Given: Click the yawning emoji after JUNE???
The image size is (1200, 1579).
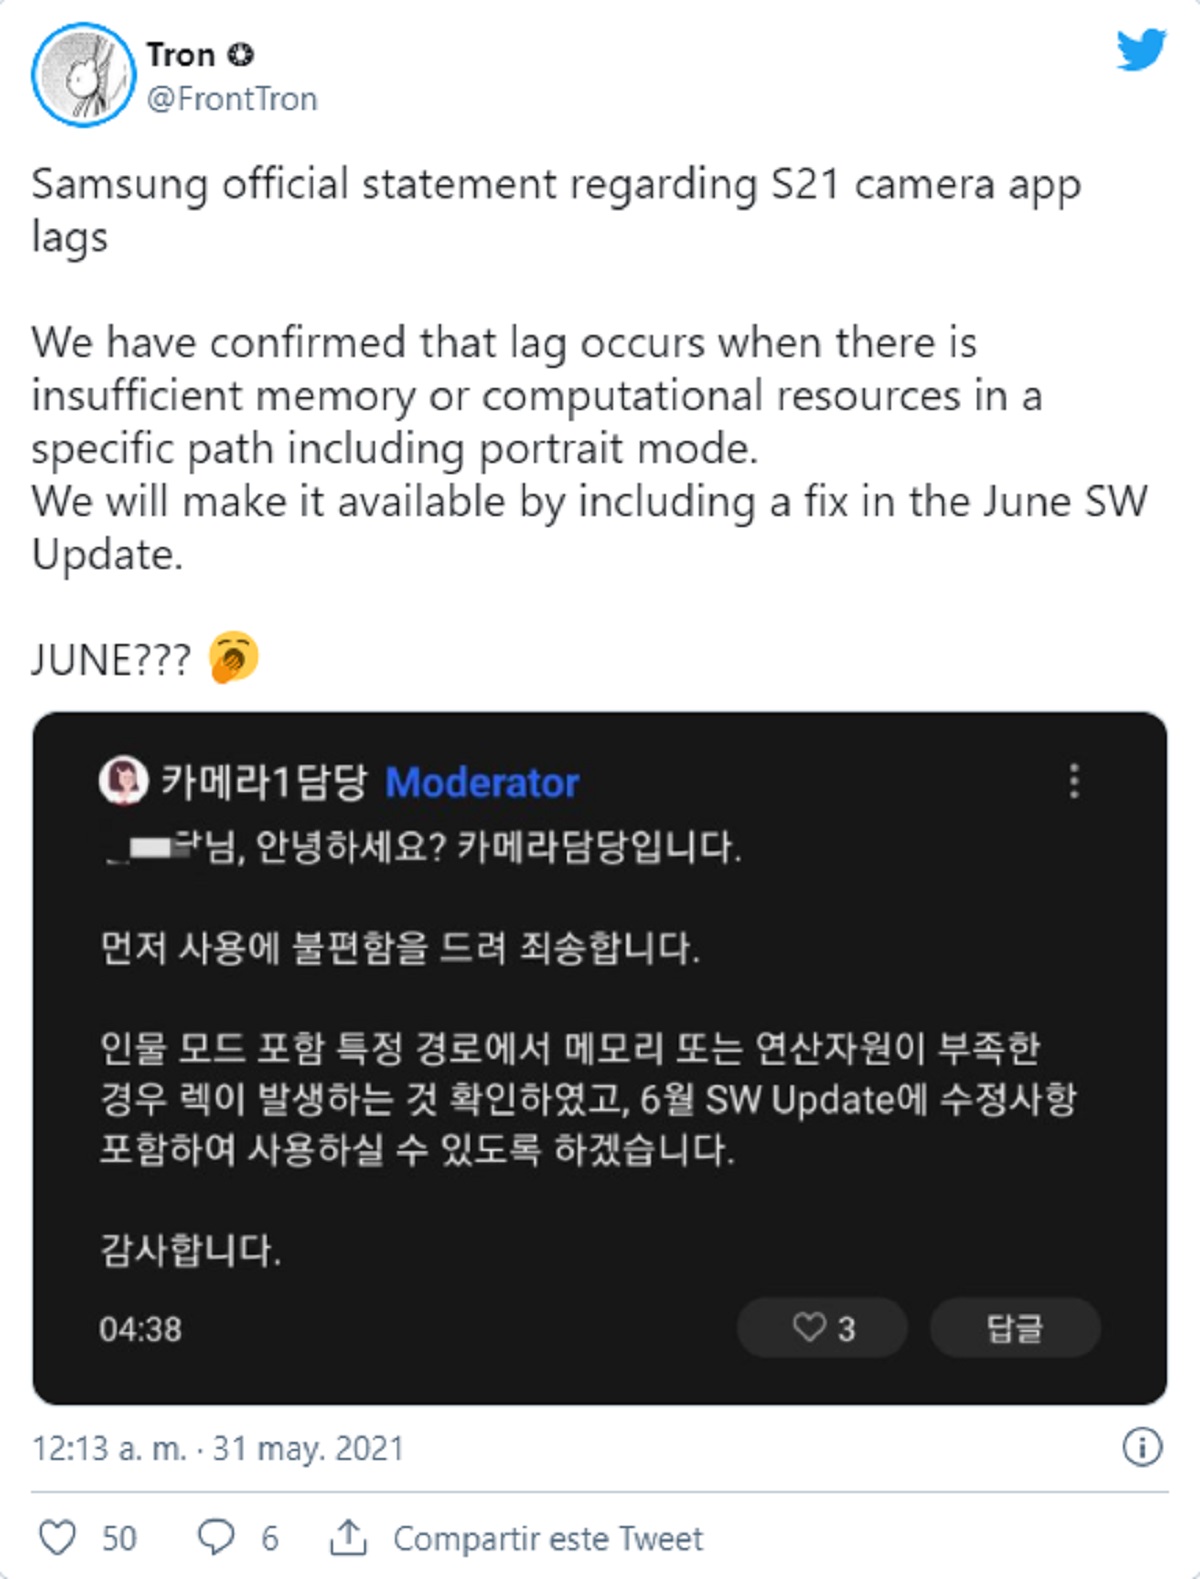Looking at the screenshot, I should [x=234, y=658].
